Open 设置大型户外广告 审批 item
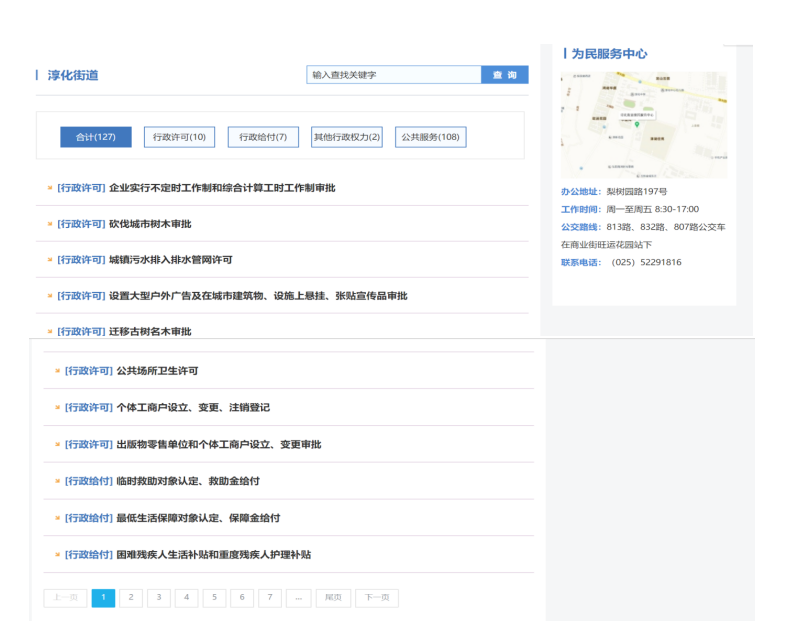 (x=258, y=296)
